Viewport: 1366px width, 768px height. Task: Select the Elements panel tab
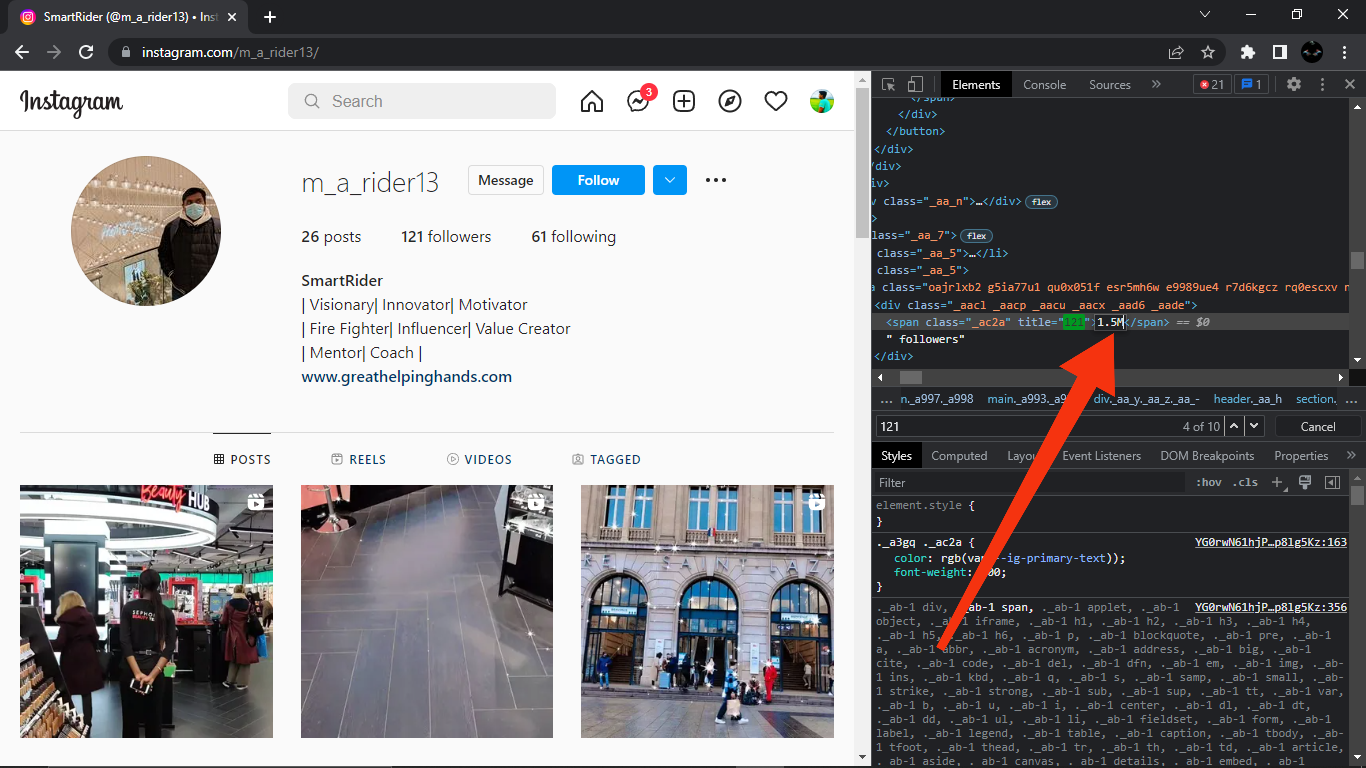(976, 85)
